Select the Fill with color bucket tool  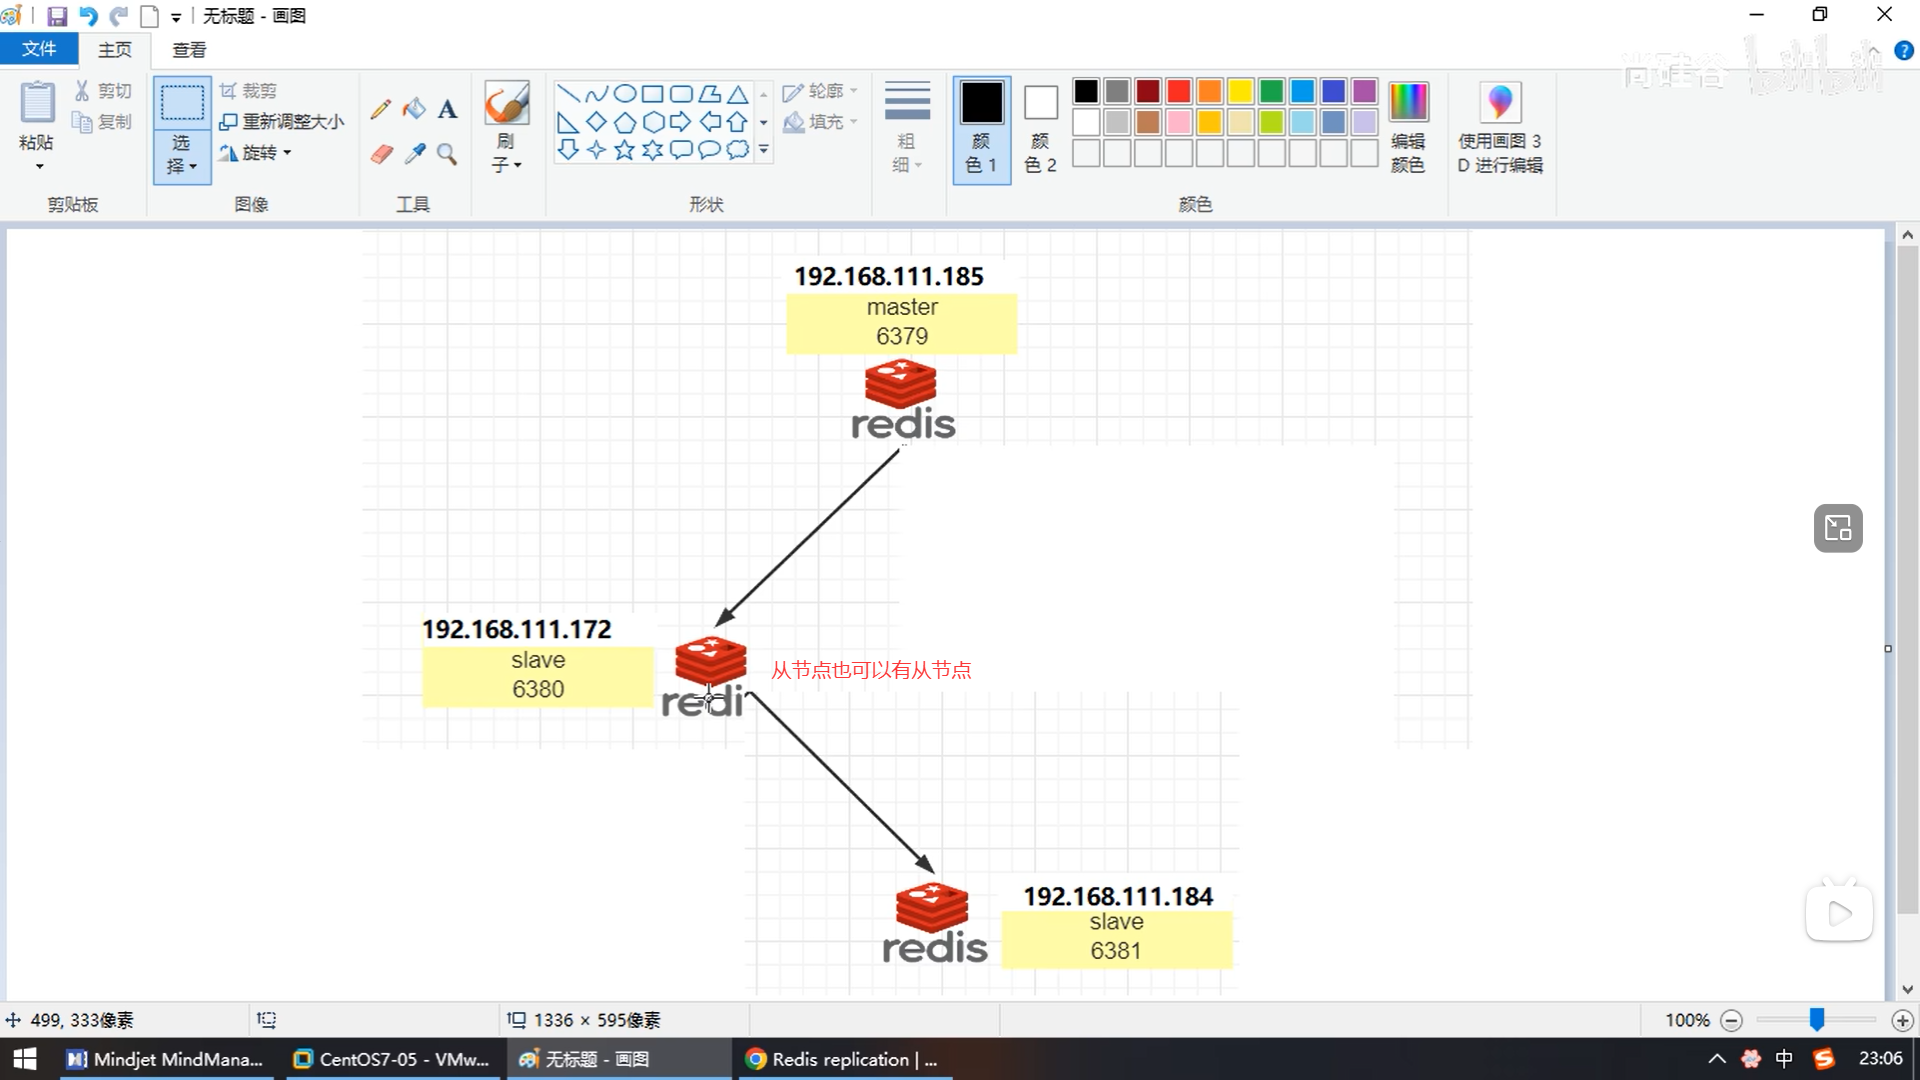[x=414, y=108]
